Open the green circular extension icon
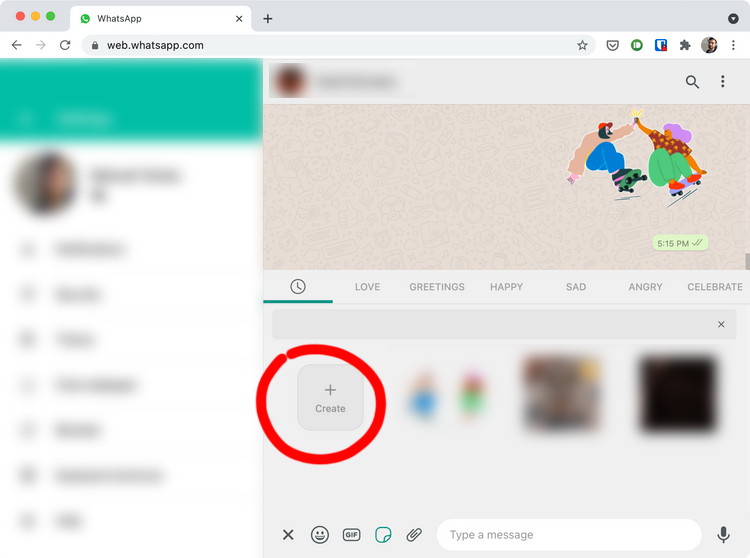Screen dimensions: 750x558 tap(637, 45)
